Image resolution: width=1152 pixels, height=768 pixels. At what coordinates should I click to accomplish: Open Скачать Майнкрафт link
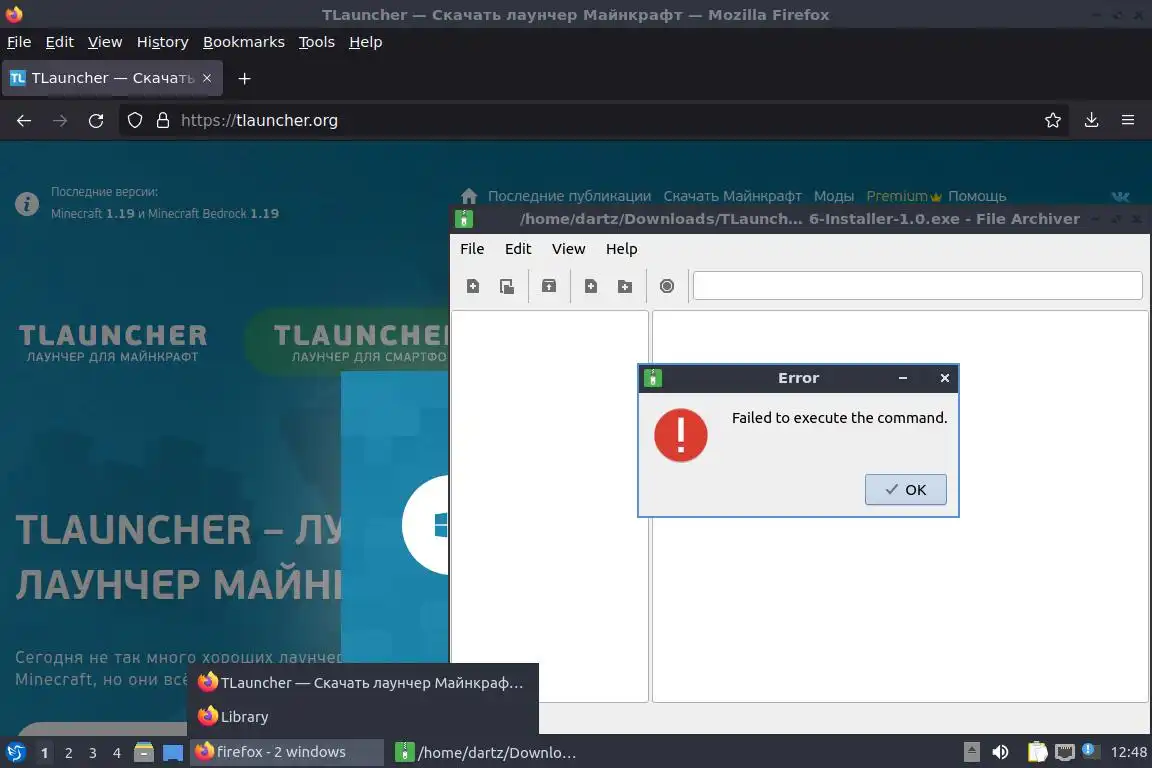click(x=732, y=196)
